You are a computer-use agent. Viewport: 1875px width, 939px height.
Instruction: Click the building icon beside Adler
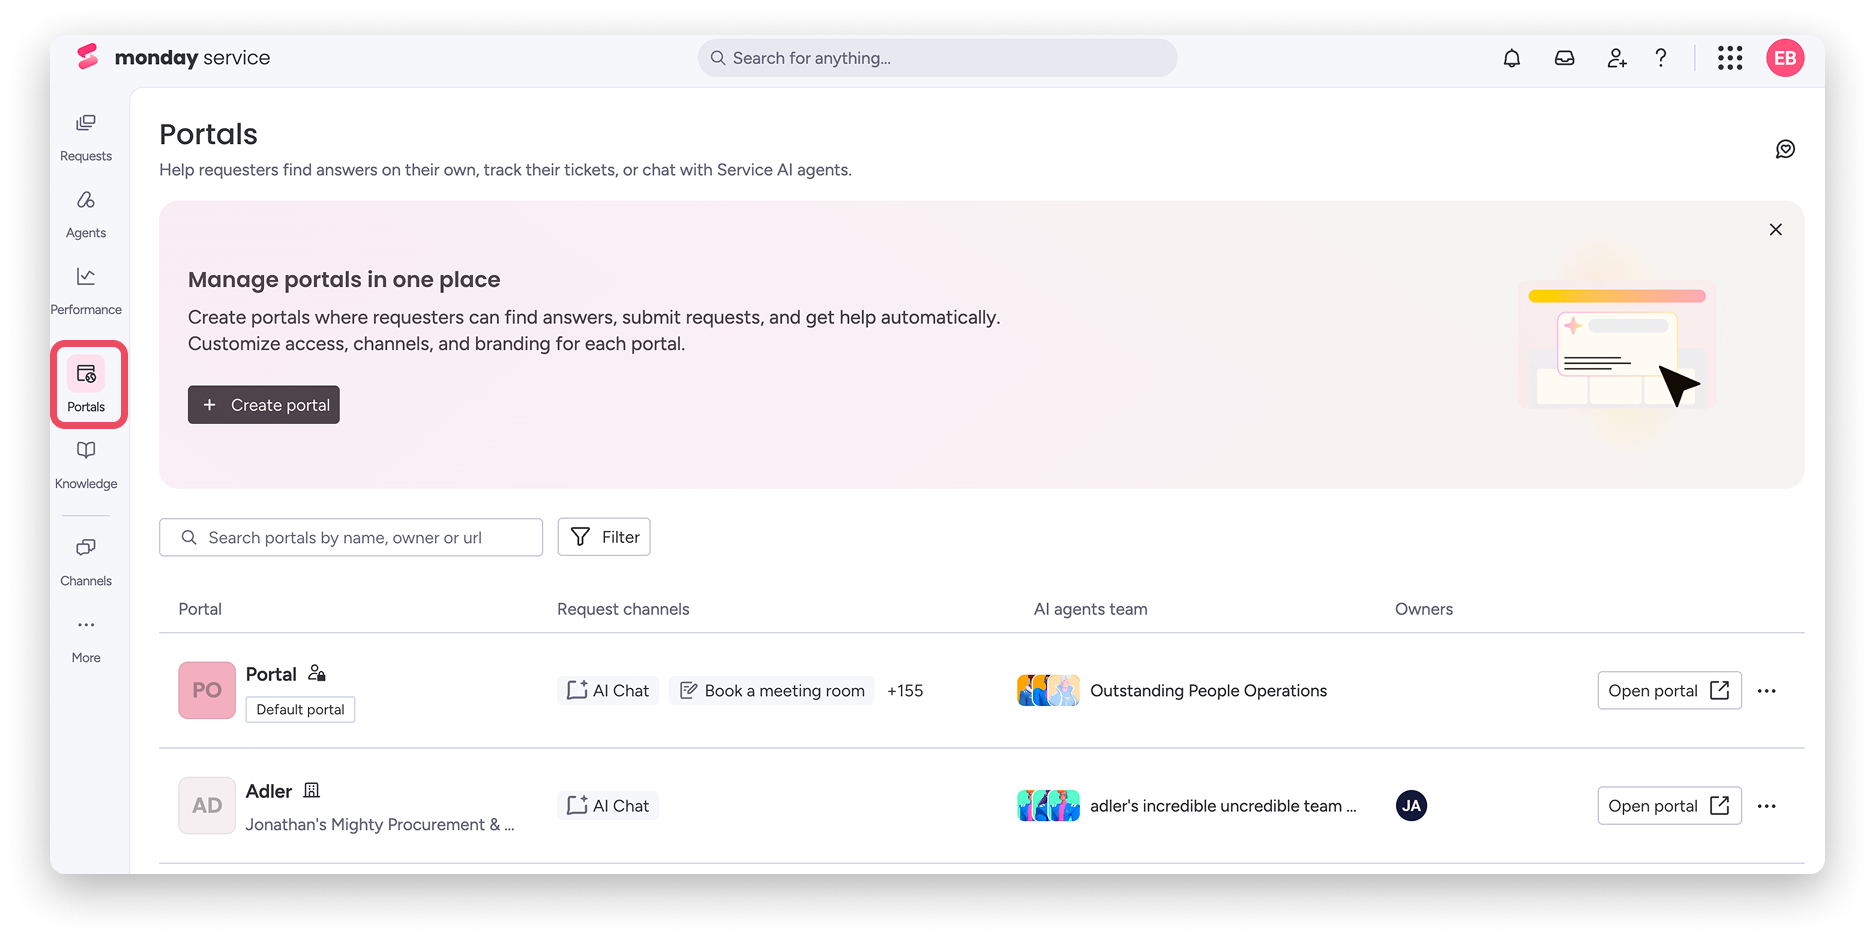pyautogui.click(x=312, y=790)
